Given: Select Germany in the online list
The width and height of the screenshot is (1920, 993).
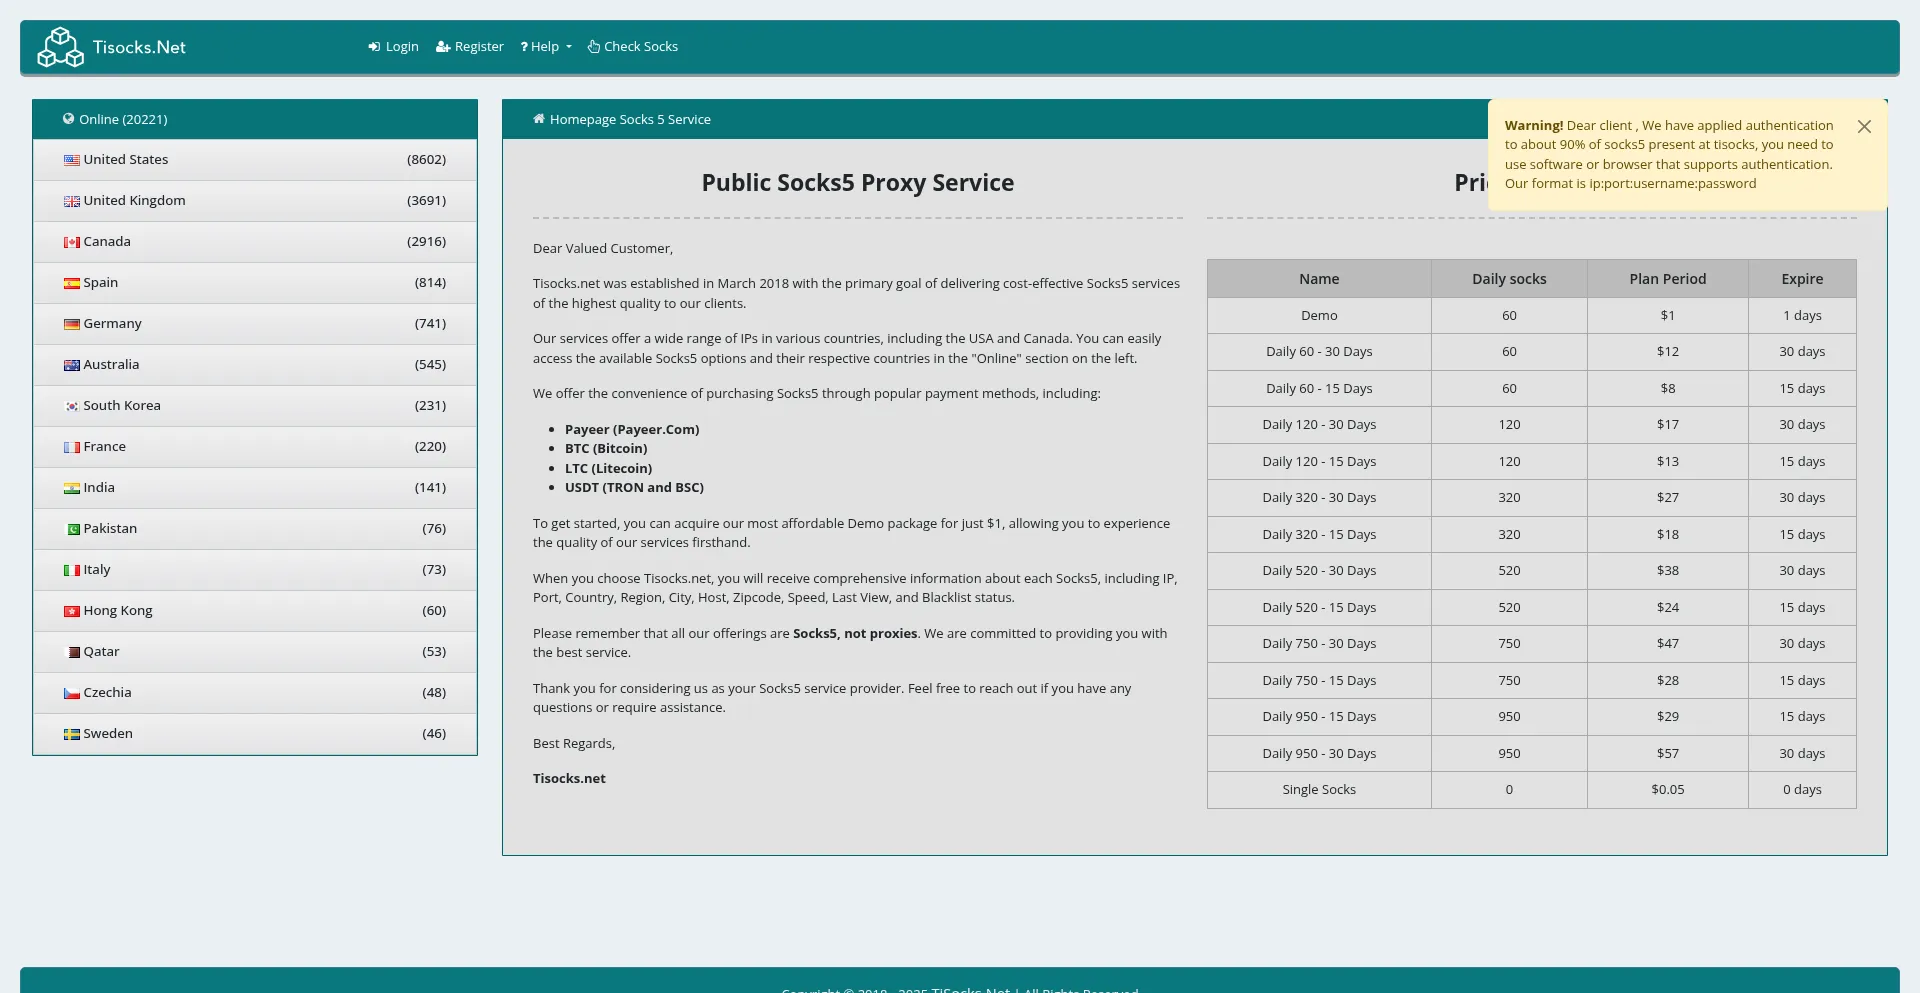Looking at the screenshot, I should (x=112, y=324).
